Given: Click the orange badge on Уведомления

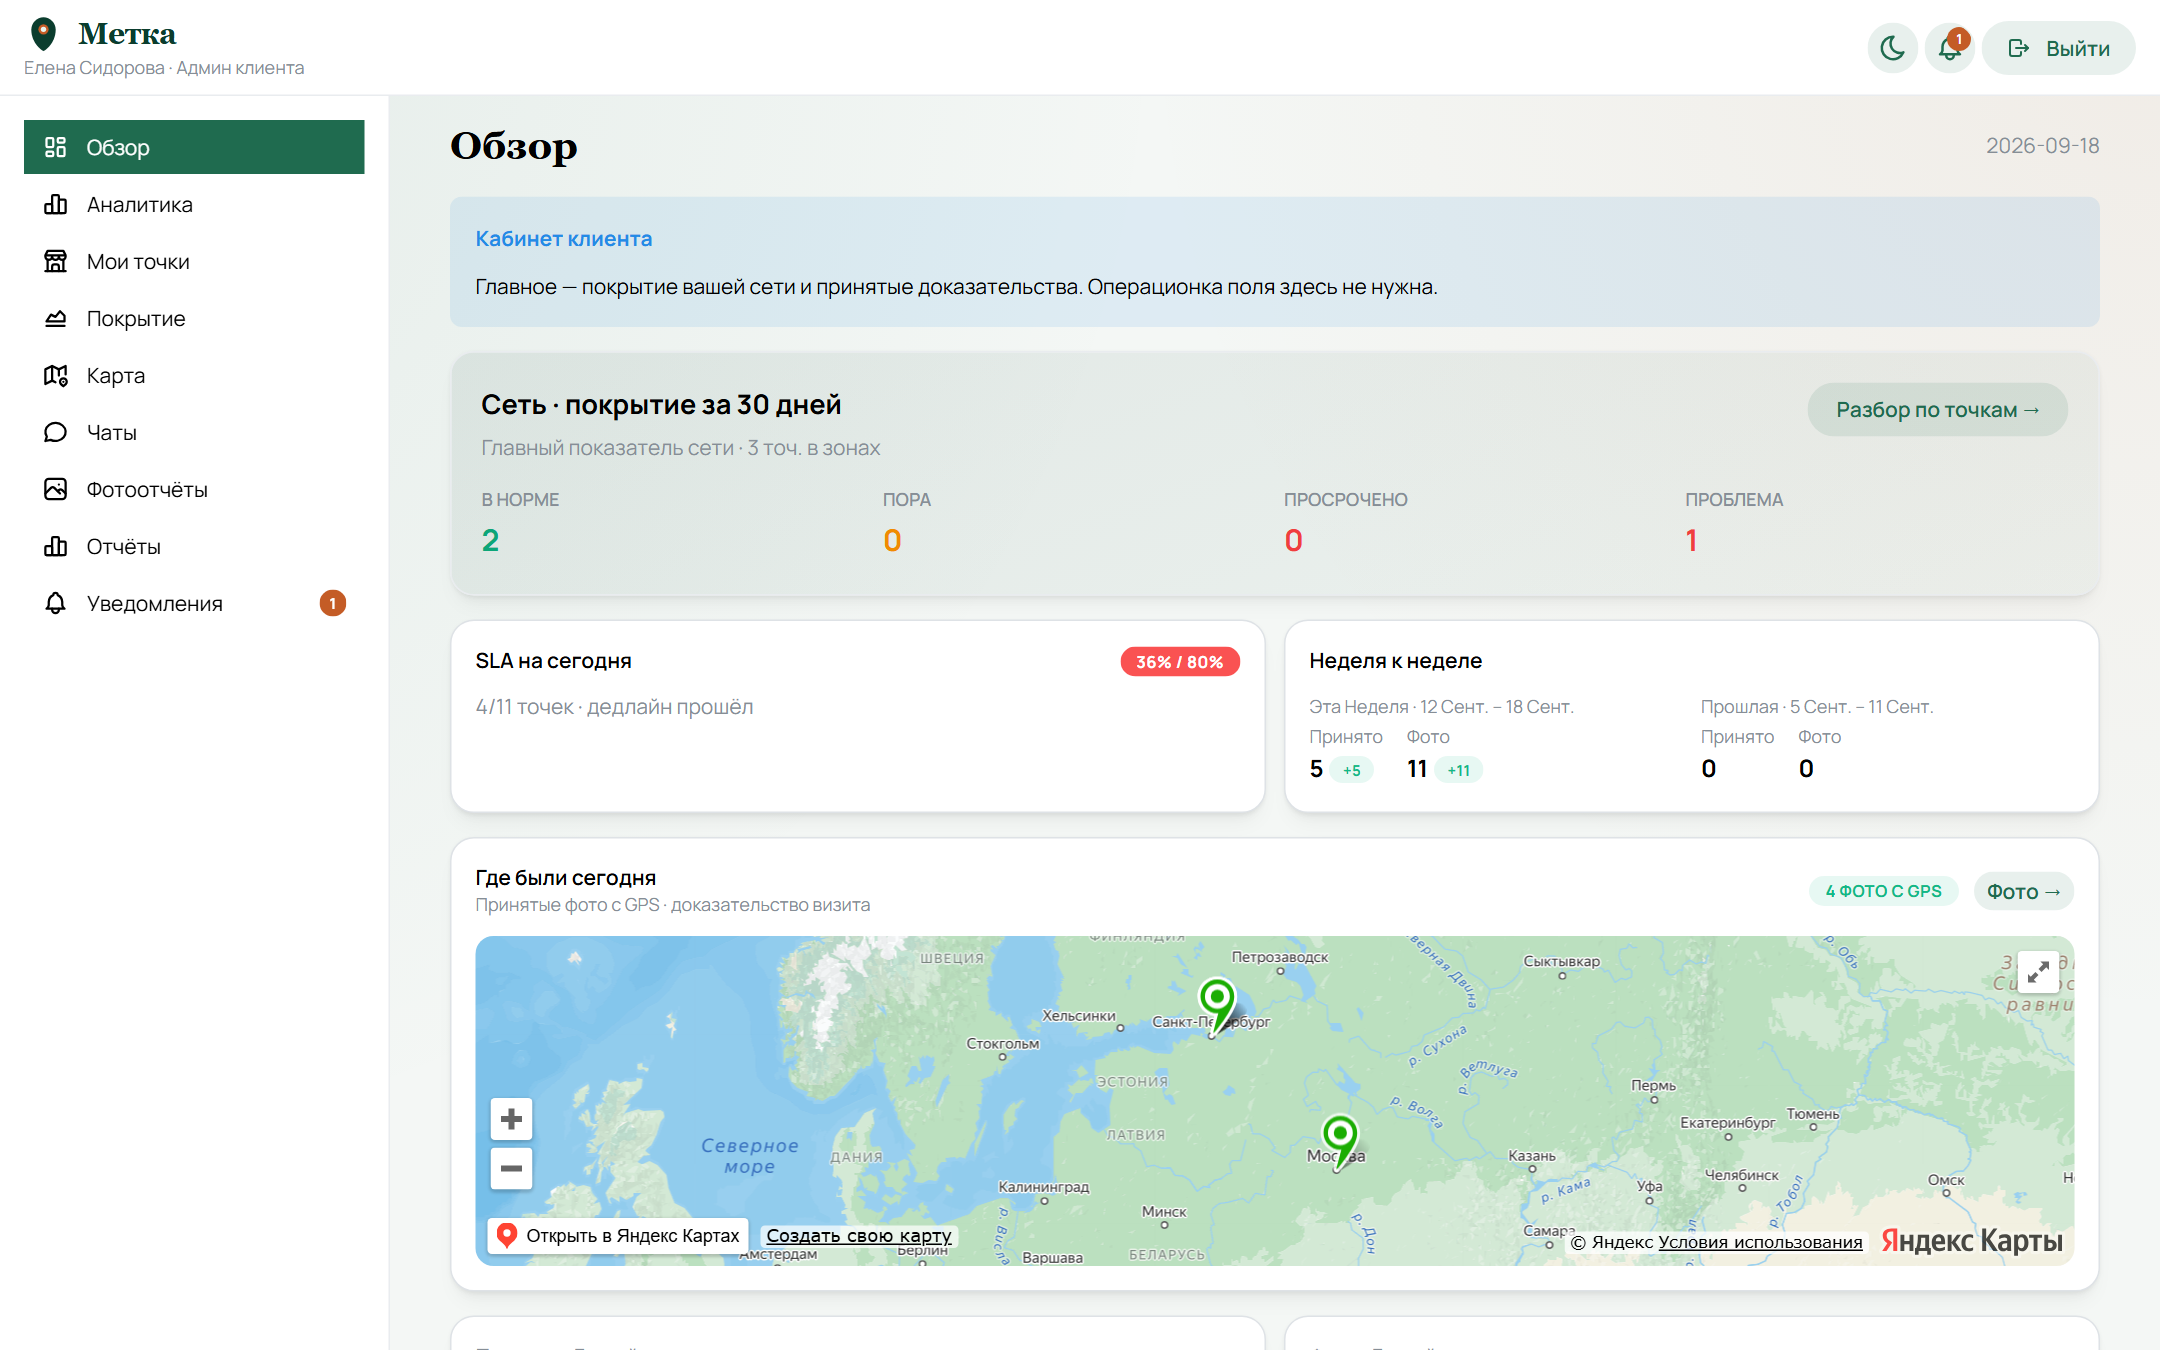Looking at the screenshot, I should pos(332,603).
